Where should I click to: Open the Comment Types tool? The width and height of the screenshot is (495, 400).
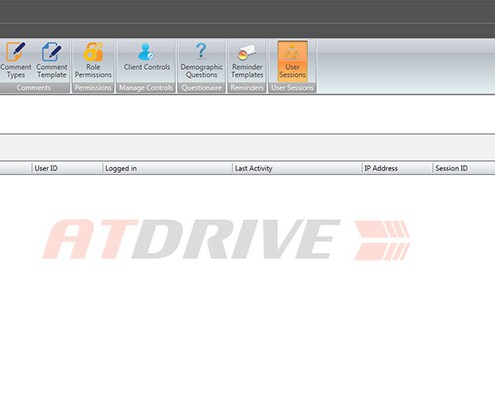point(15,61)
